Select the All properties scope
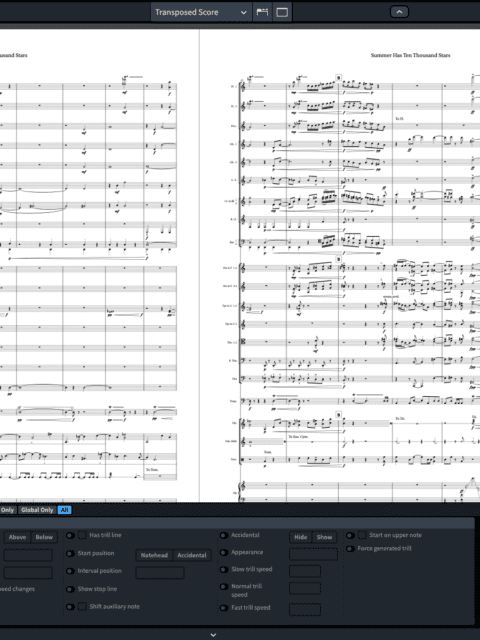480x640 pixels. (x=64, y=510)
